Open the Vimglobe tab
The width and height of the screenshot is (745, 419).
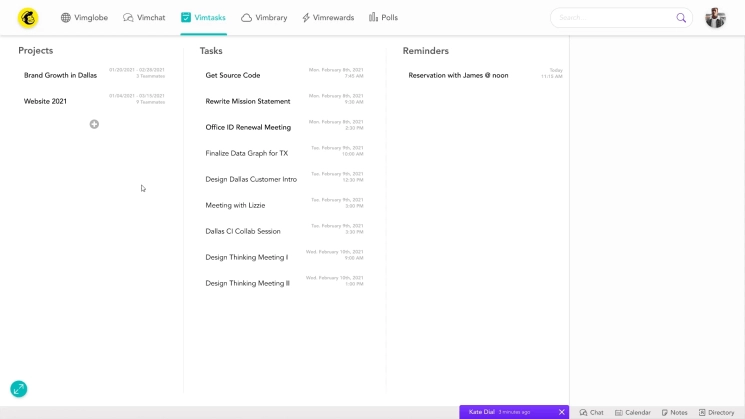coord(84,18)
